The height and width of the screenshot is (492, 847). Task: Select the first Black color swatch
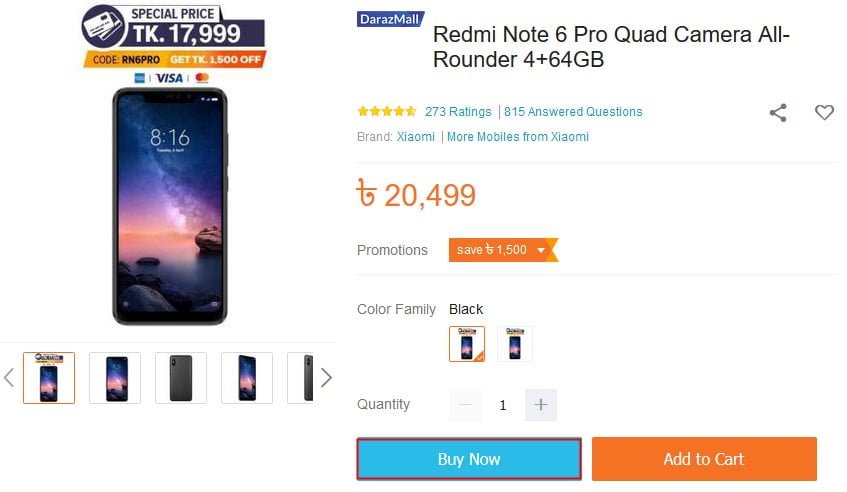point(467,344)
